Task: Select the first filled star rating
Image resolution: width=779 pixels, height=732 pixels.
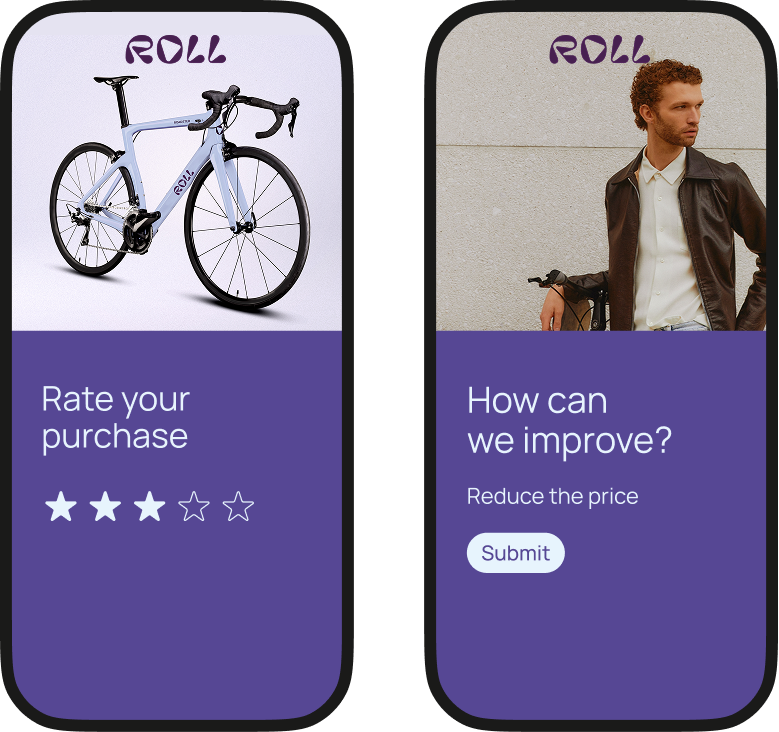Action: click(61, 506)
